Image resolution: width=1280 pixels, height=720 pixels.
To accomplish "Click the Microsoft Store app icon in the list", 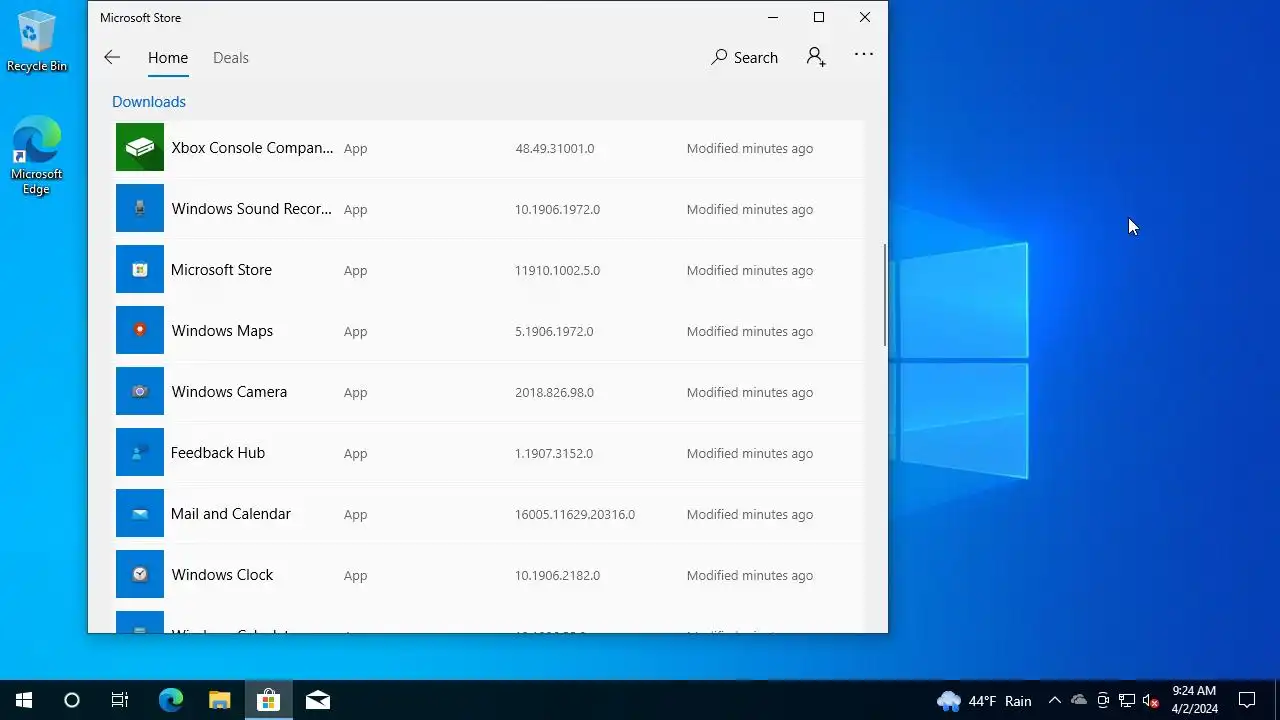I will pos(140,270).
